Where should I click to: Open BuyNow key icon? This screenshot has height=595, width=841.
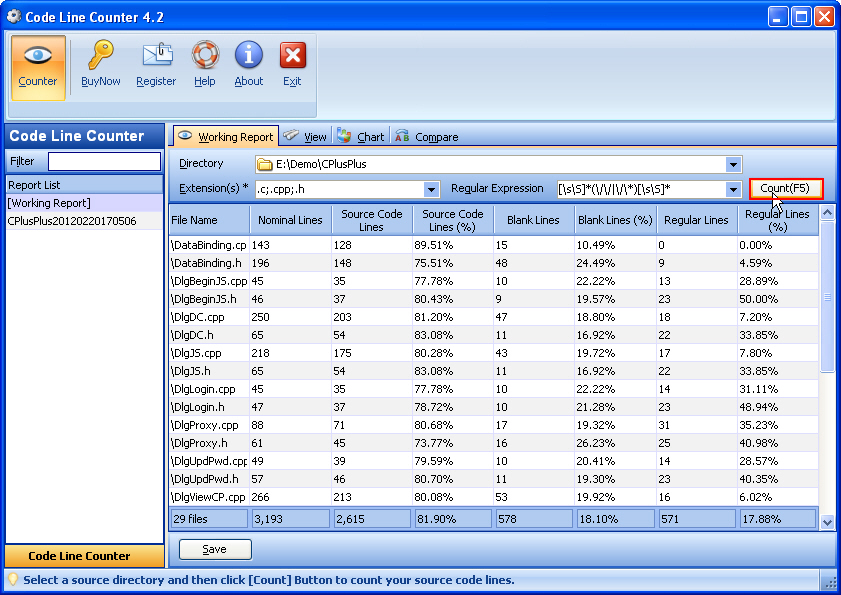coord(101,57)
